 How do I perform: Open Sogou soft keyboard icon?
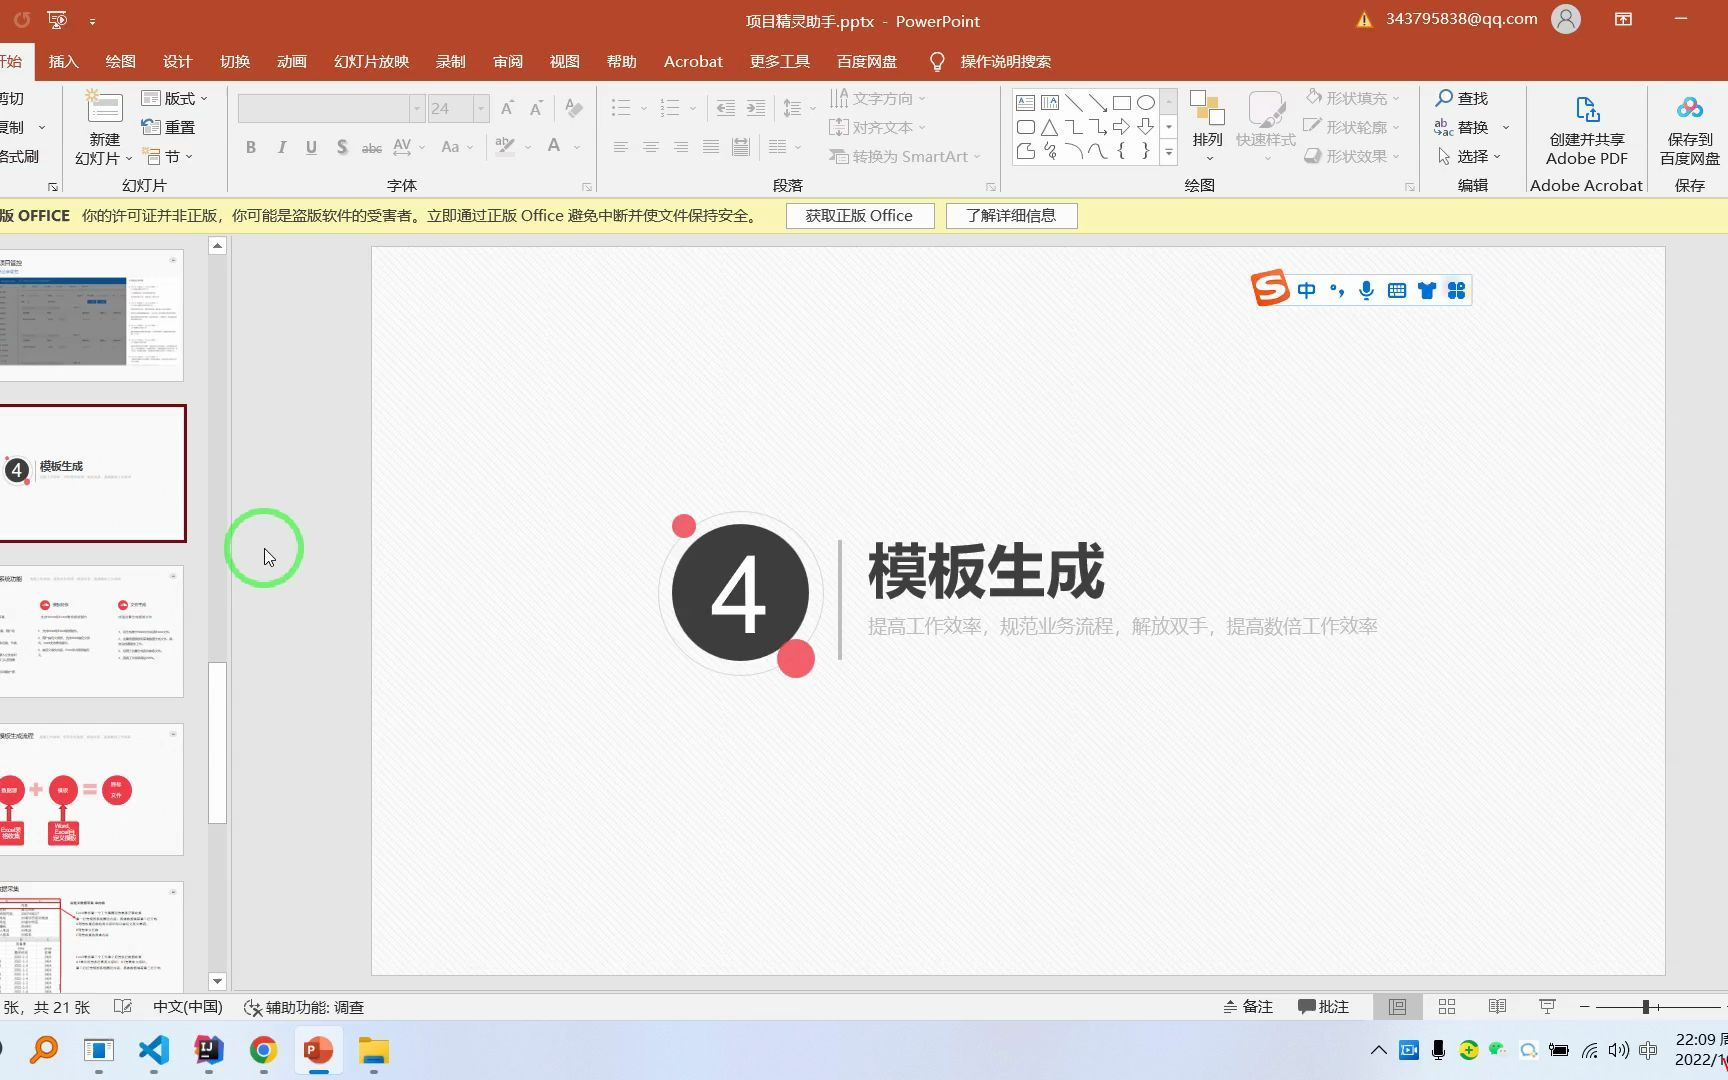click(1397, 291)
